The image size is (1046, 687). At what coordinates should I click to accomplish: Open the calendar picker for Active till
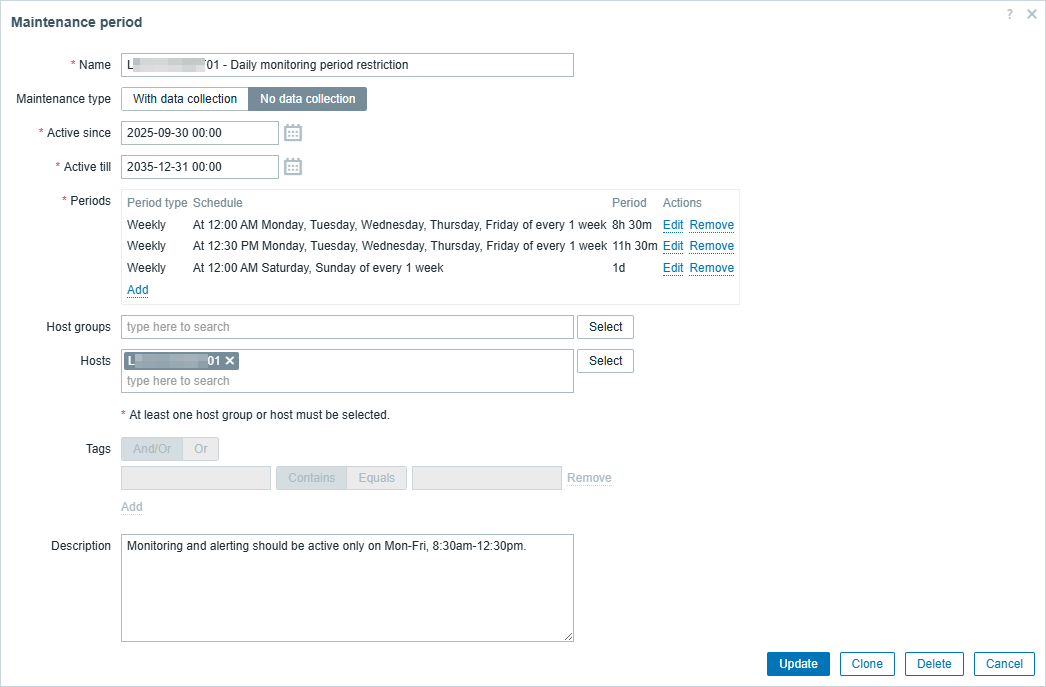tap(293, 167)
